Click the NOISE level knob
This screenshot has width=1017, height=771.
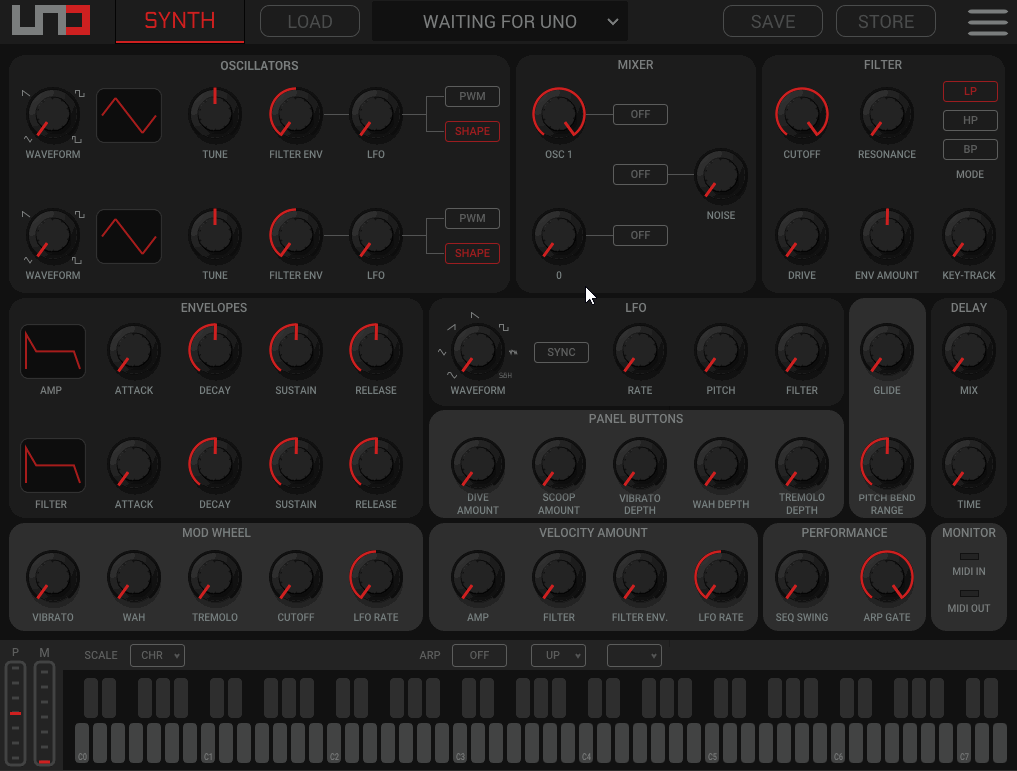[x=721, y=176]
